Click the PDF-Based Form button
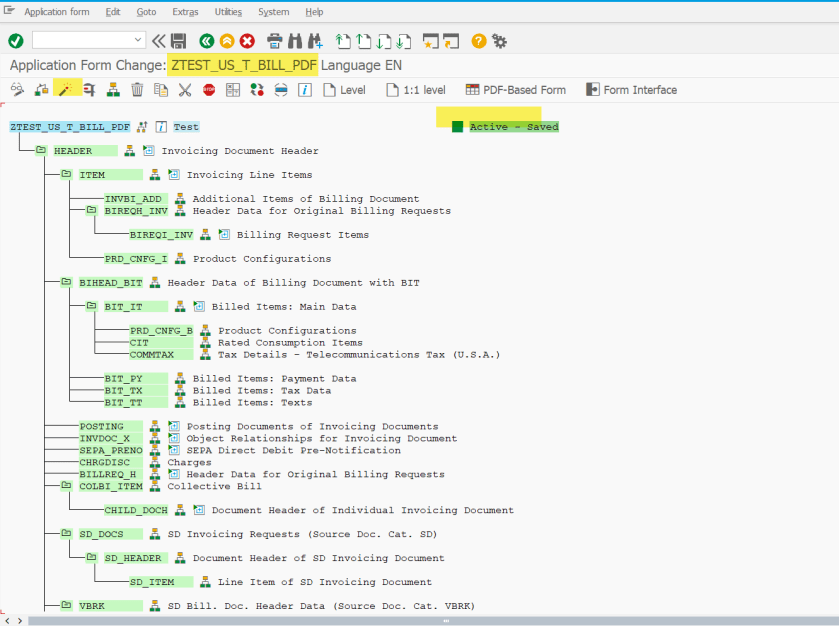This screenshot has width=839, height=626. click(515, 90)
